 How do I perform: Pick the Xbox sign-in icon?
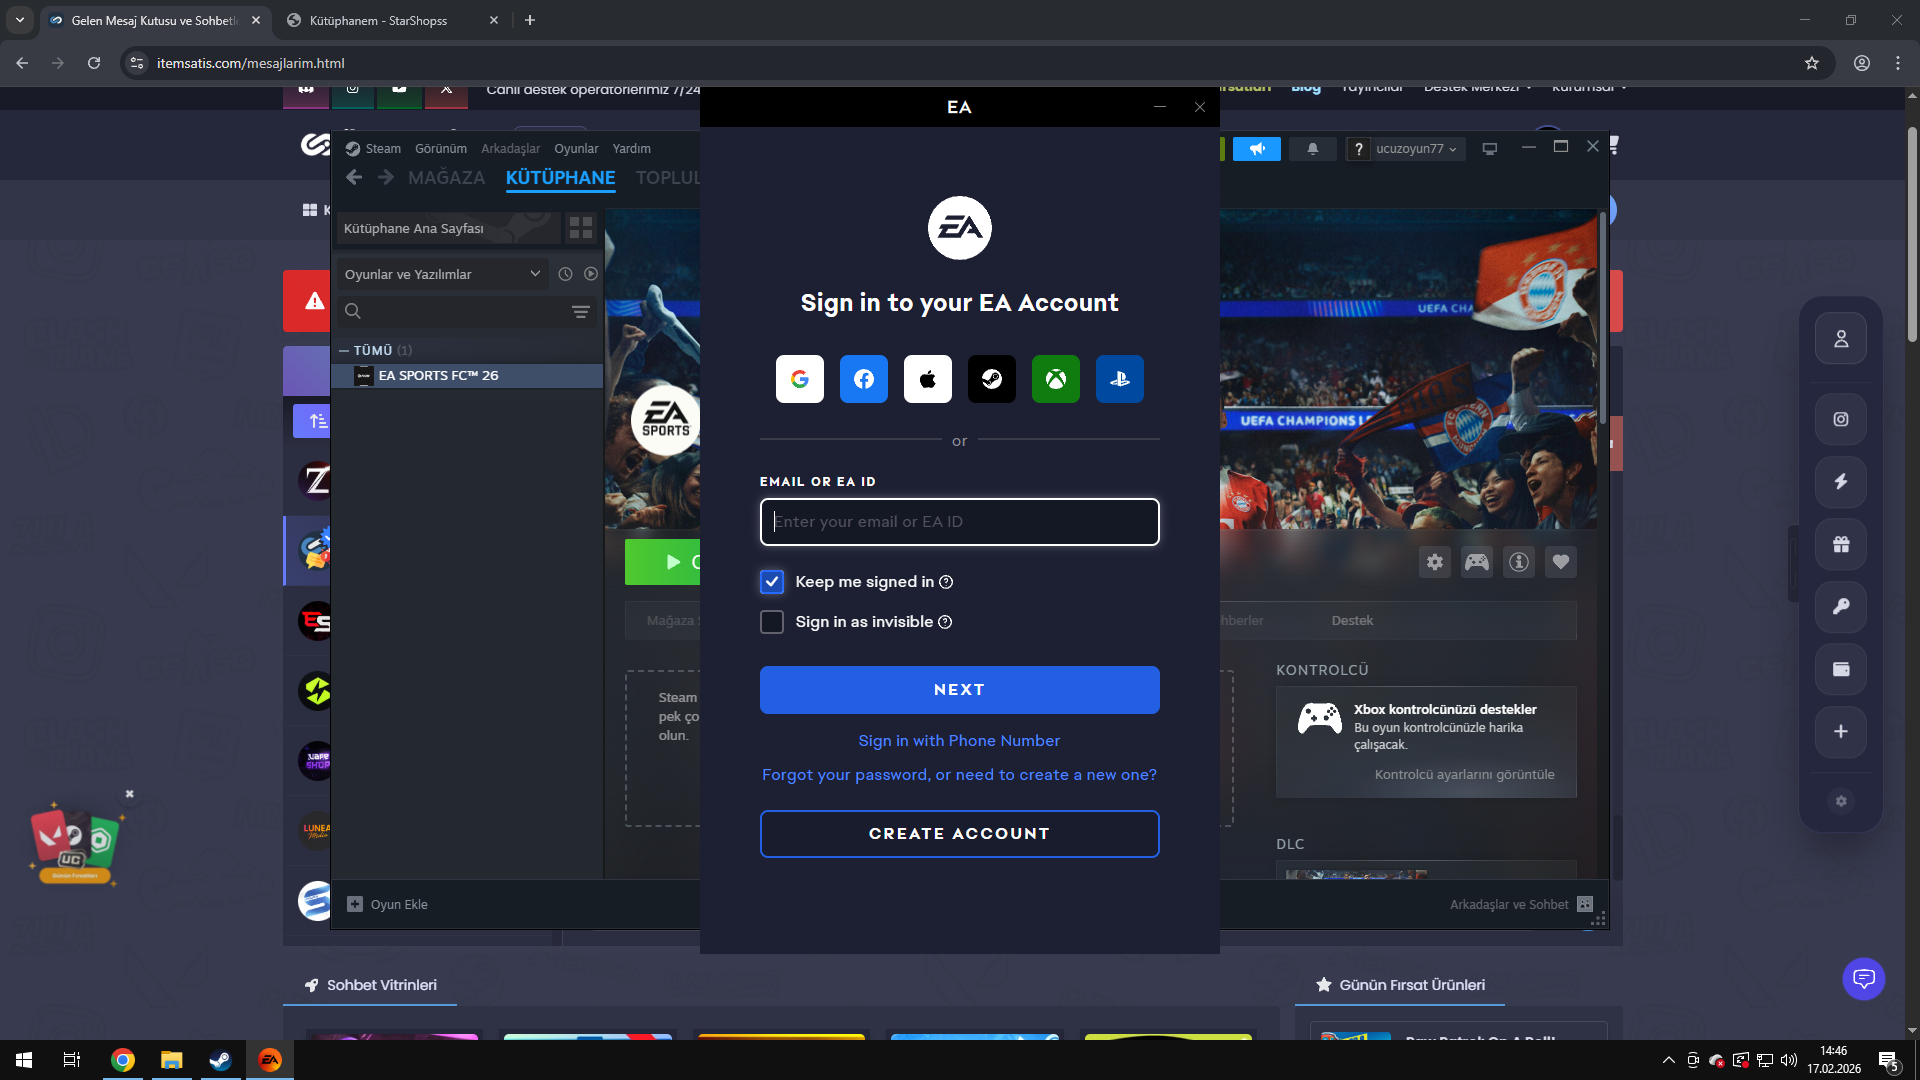(1055, 379)
